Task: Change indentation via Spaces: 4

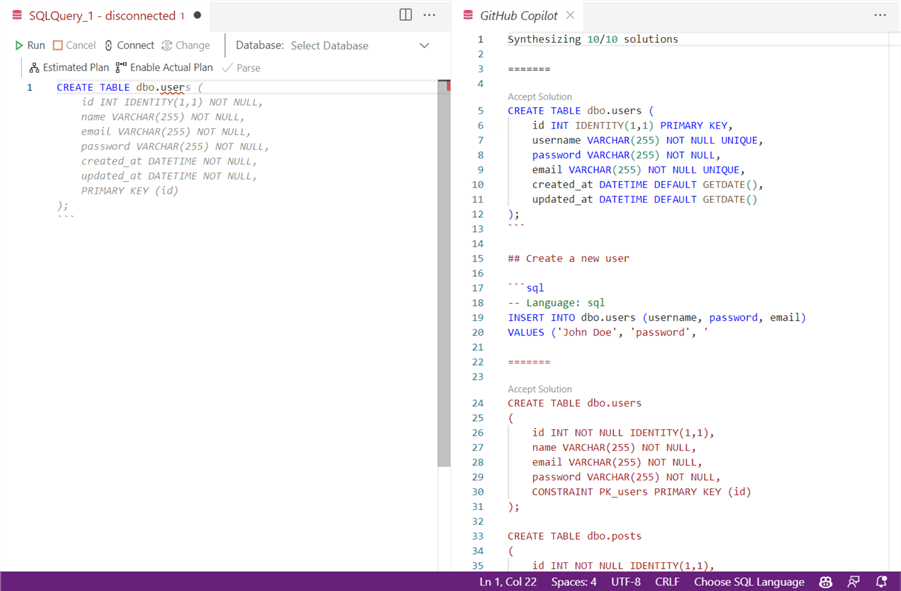Action: (x=573, y=582)
